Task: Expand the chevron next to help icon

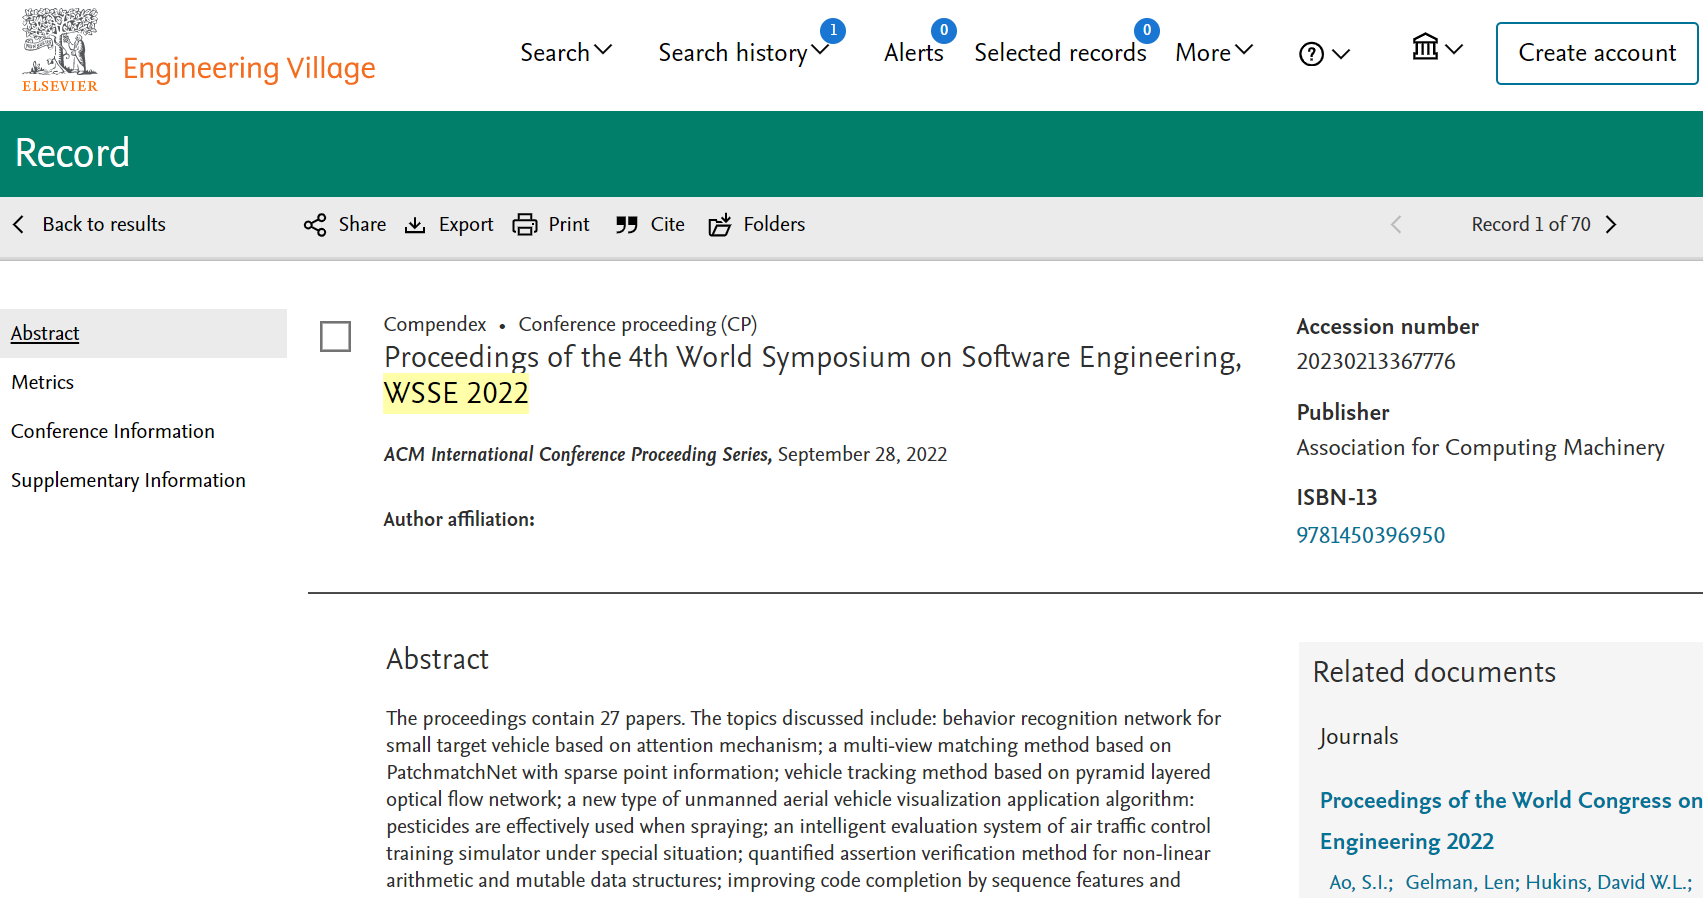Action: pyautogui.click(x=1341, y=54)
